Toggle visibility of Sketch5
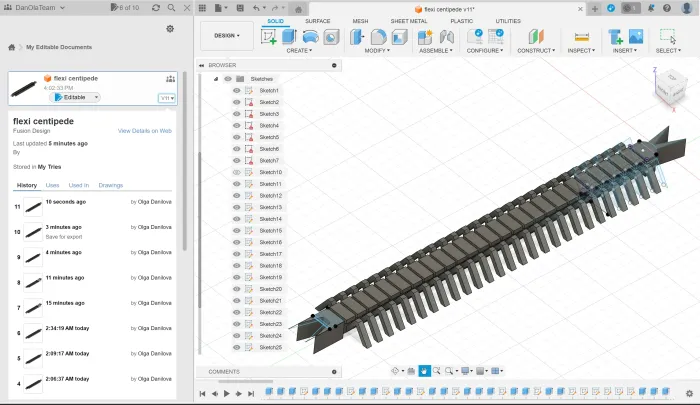This screenshot has height=405, width=700. tap(237, 137)
